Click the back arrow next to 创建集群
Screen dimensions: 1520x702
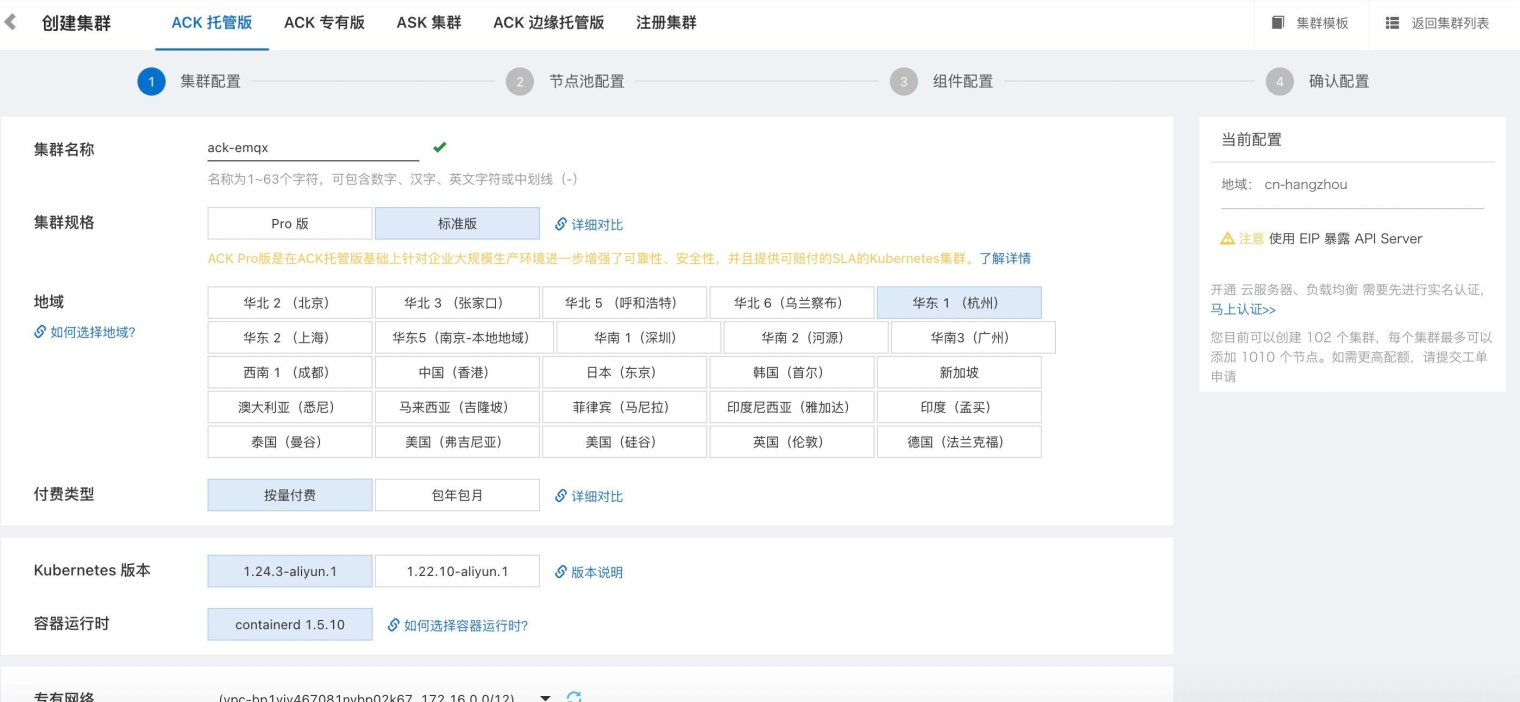pyautogui.click(x=11, y=22)
